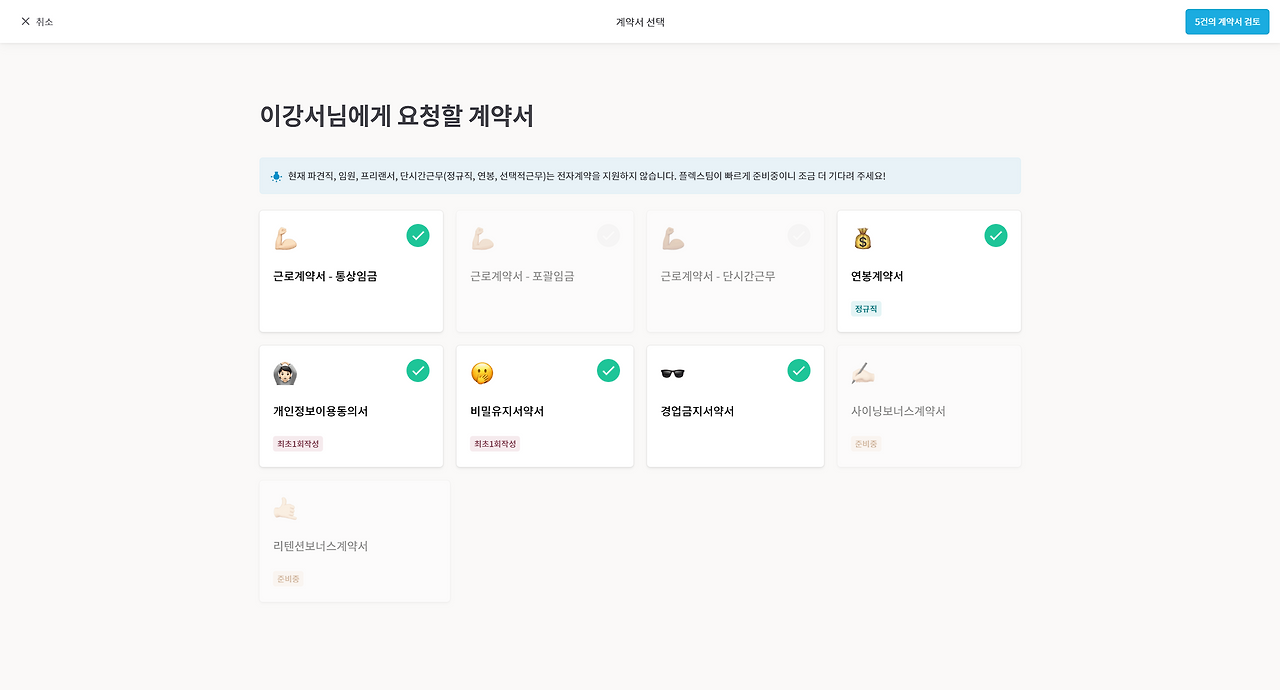
Task: Click the info icon in the notice banner
Action: click(276, 176)
